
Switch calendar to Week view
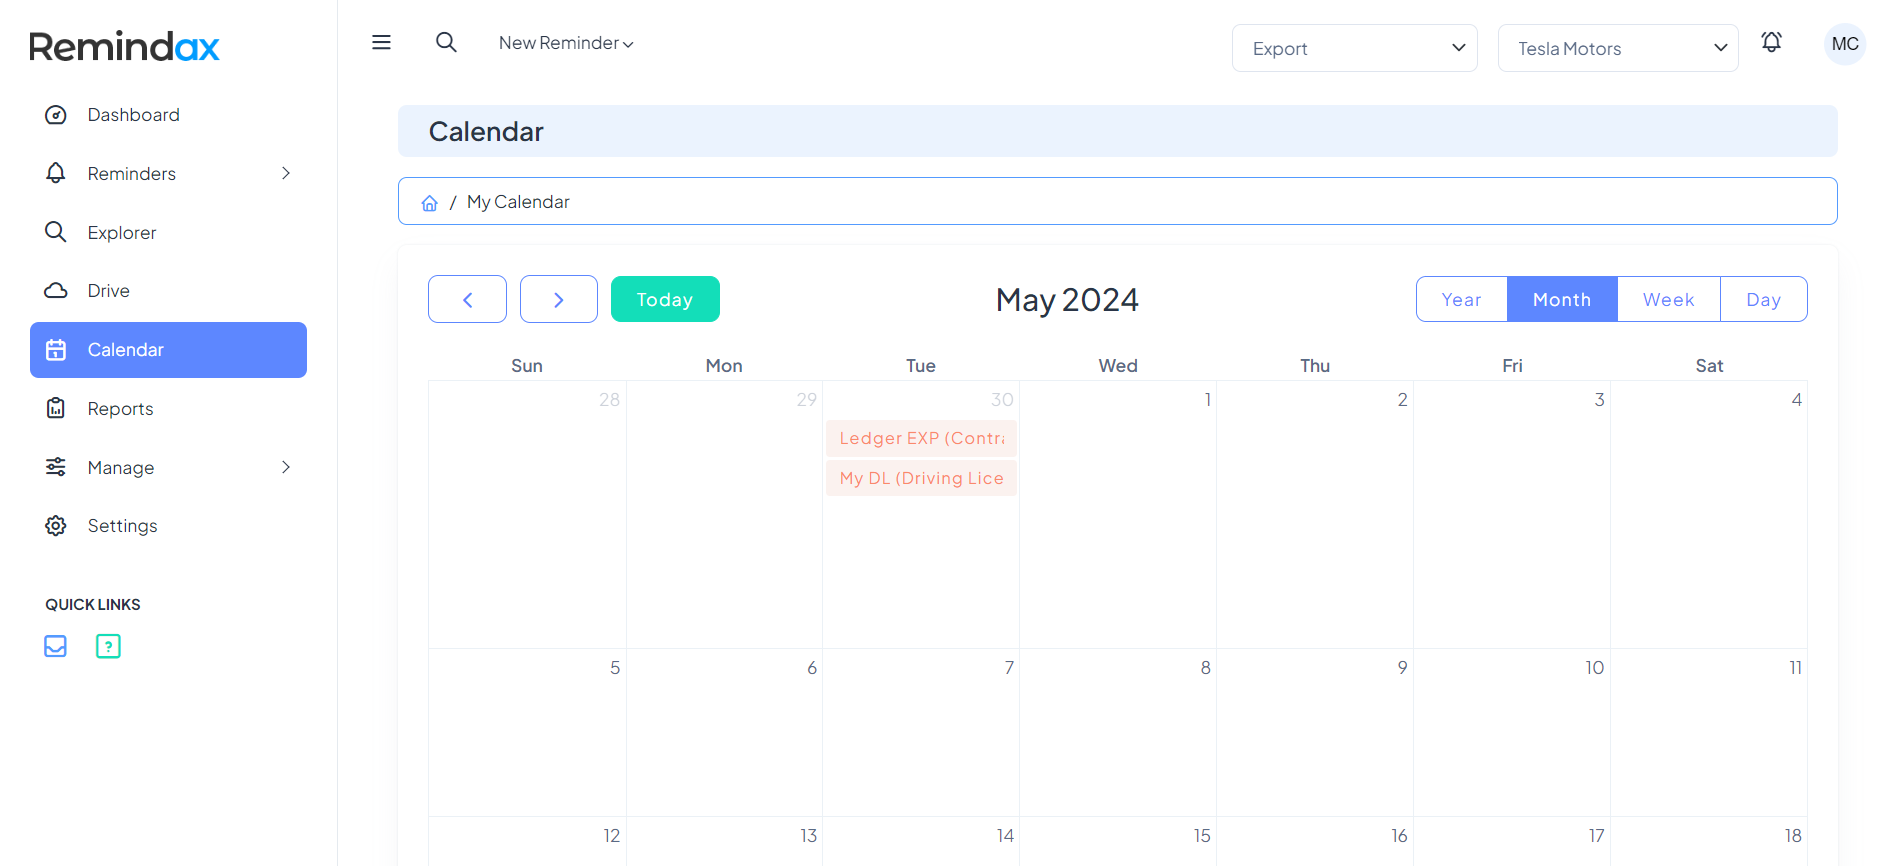(x=1668, y=299)
